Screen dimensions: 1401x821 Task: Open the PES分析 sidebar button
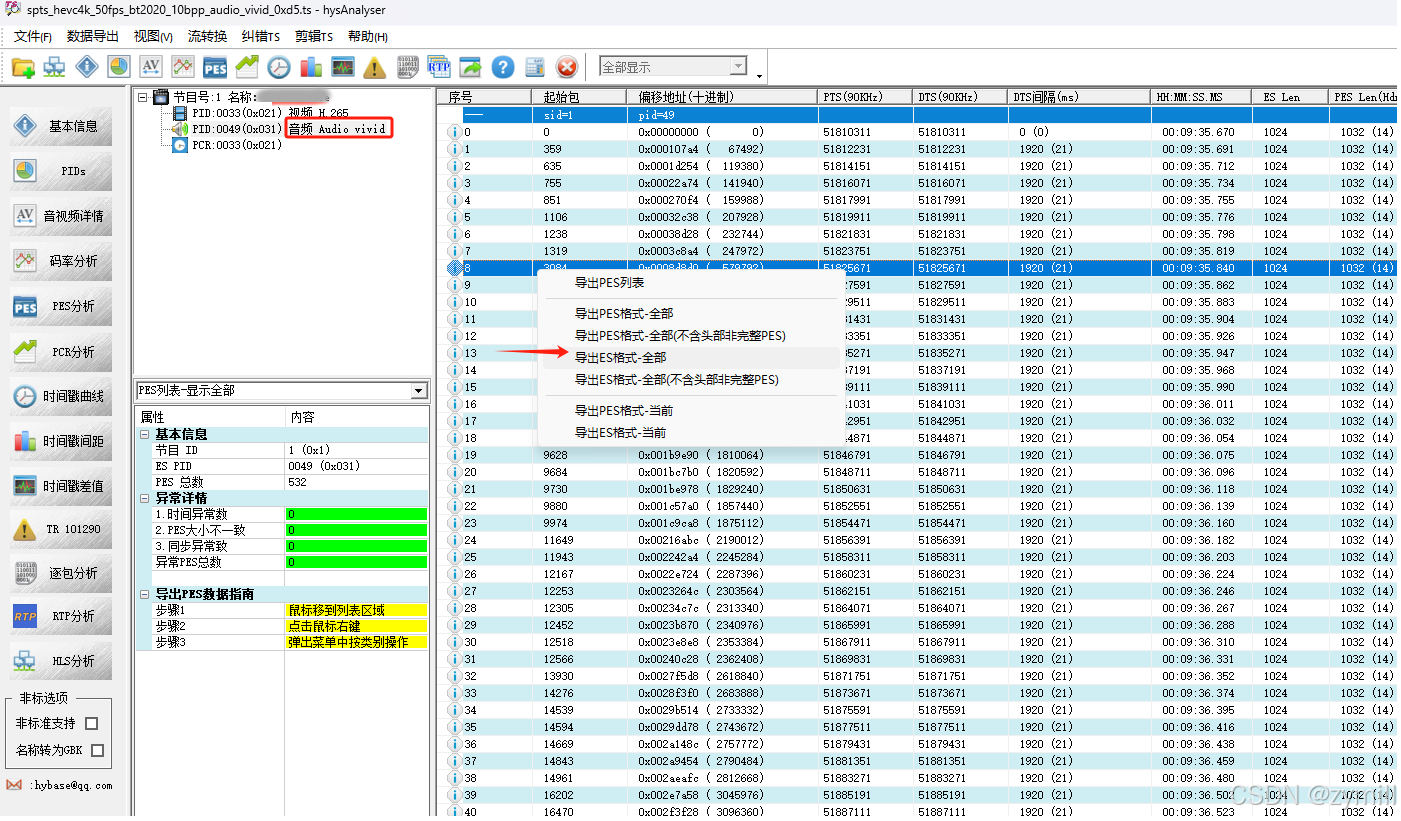tap(61, 306)
